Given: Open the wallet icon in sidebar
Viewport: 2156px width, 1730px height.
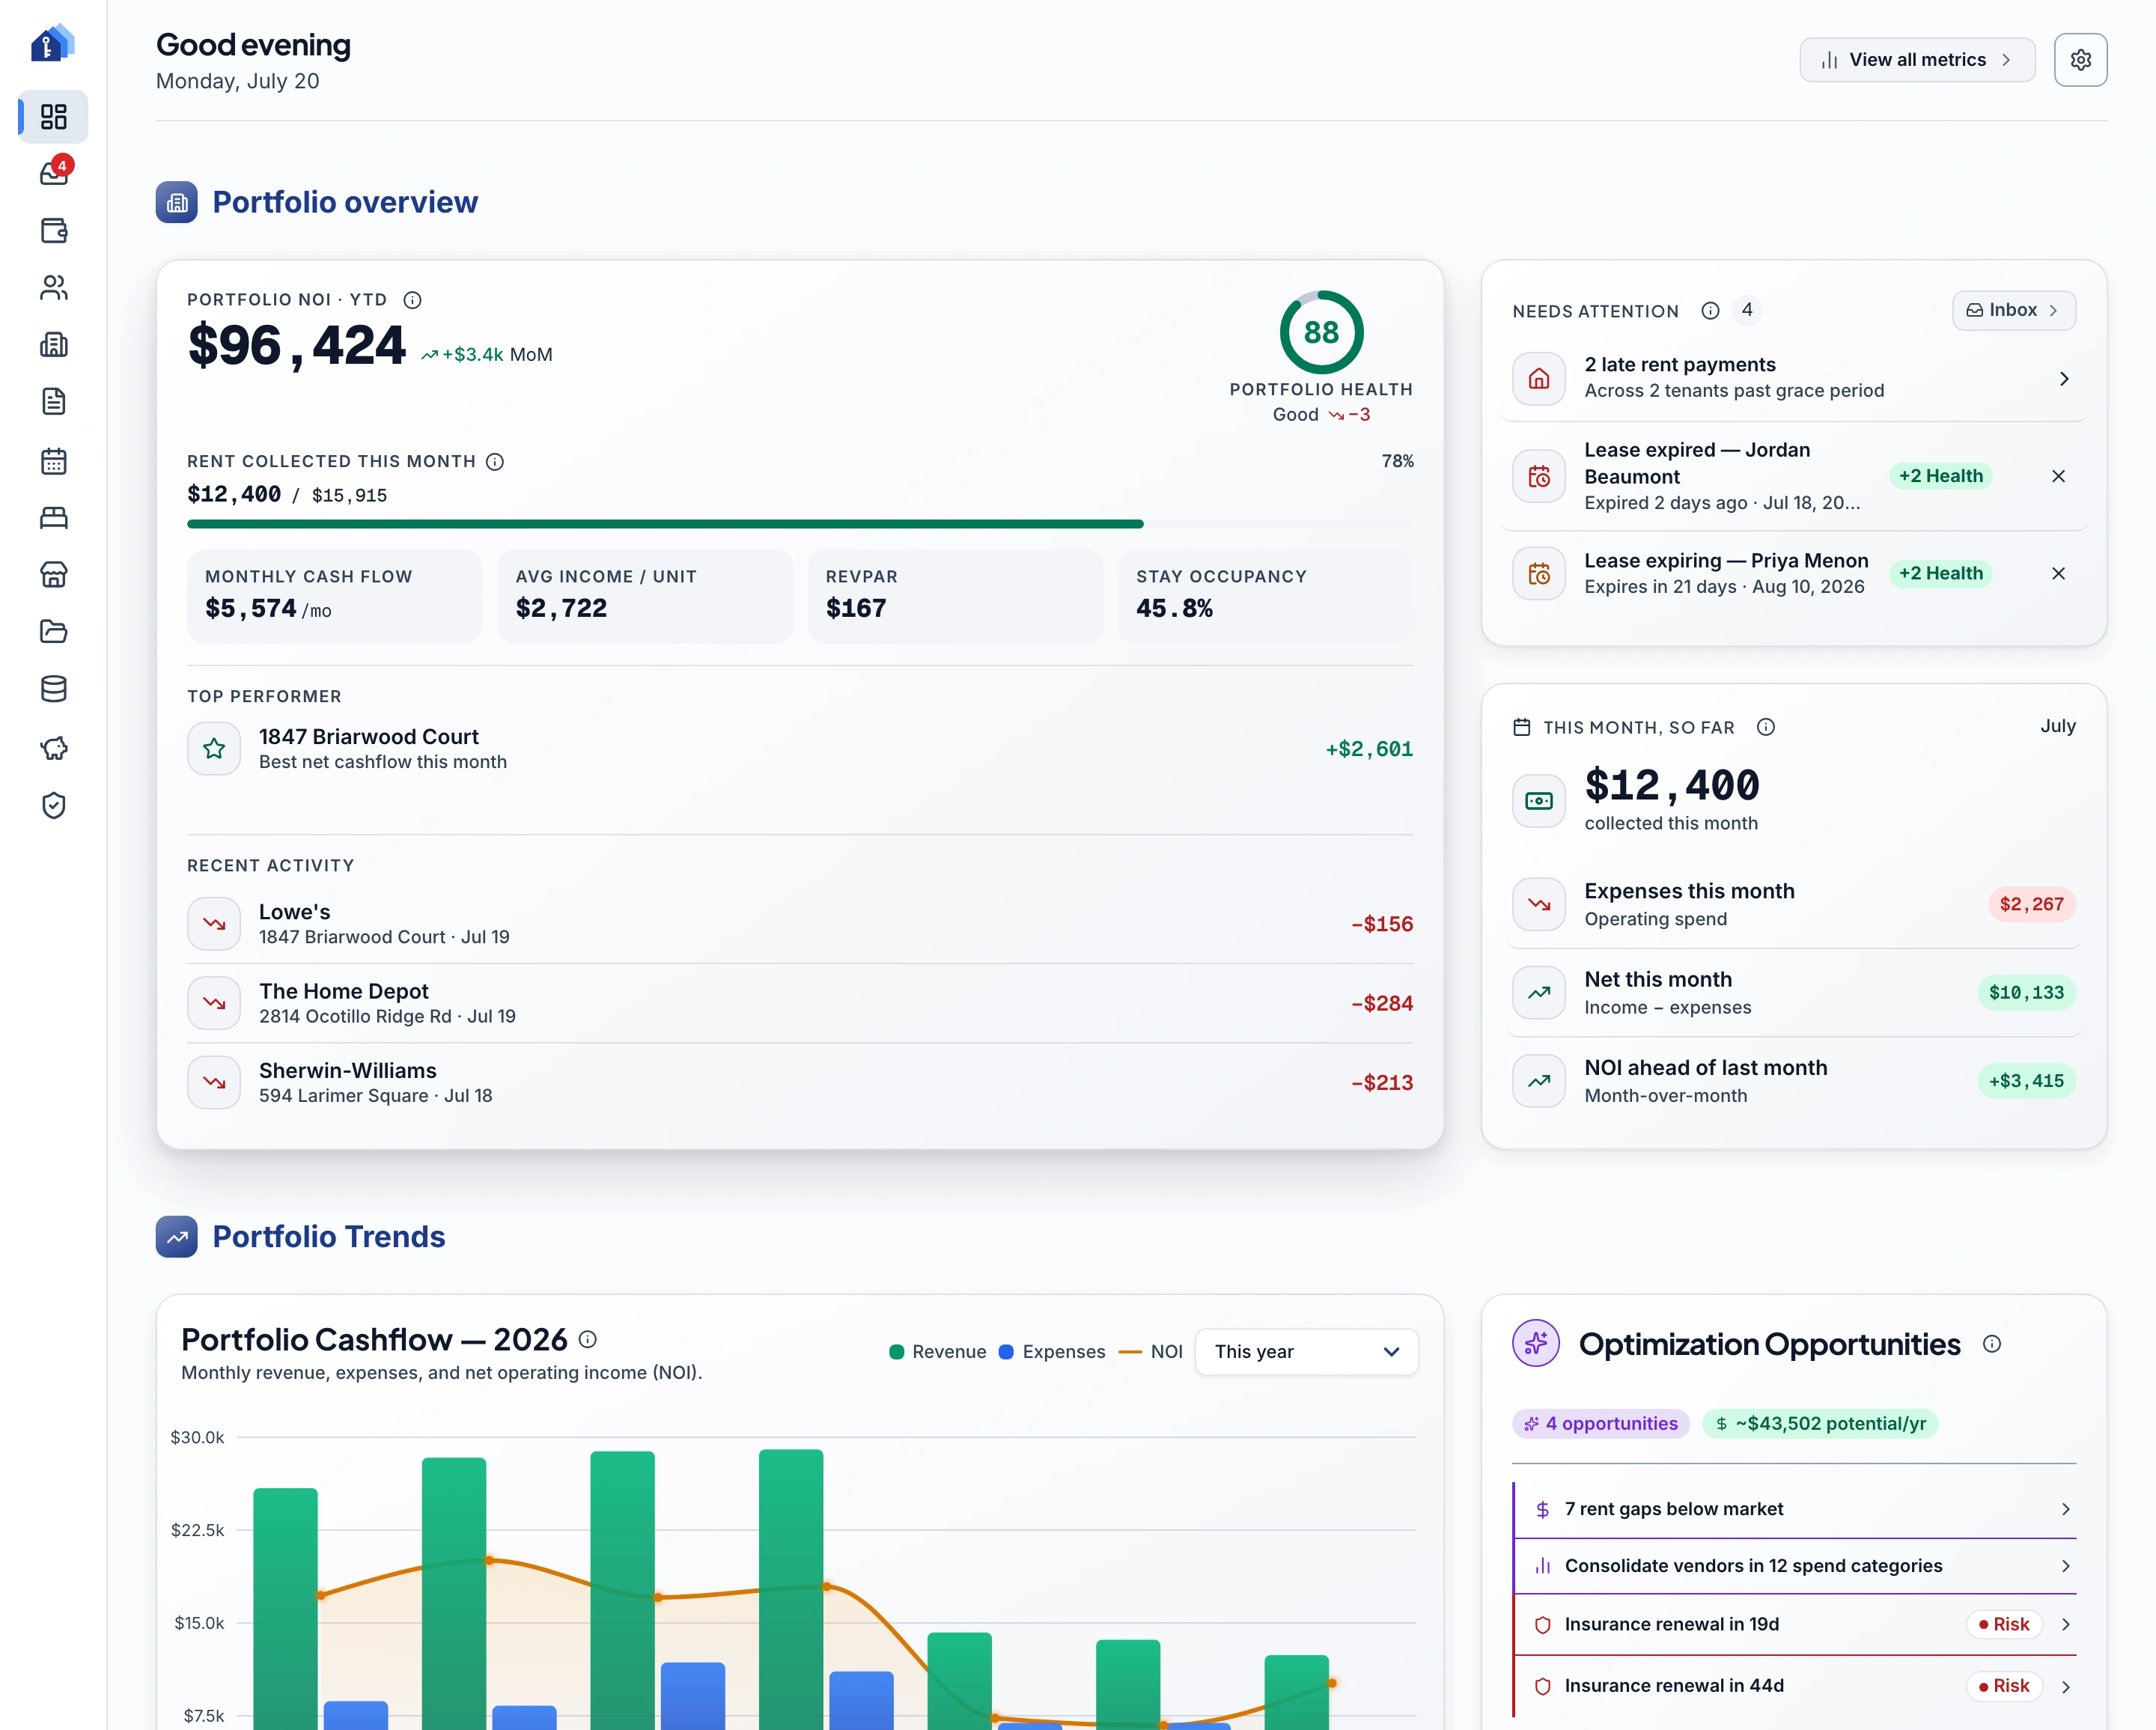Looking at the screenshot, I should [x=54, y=231].
